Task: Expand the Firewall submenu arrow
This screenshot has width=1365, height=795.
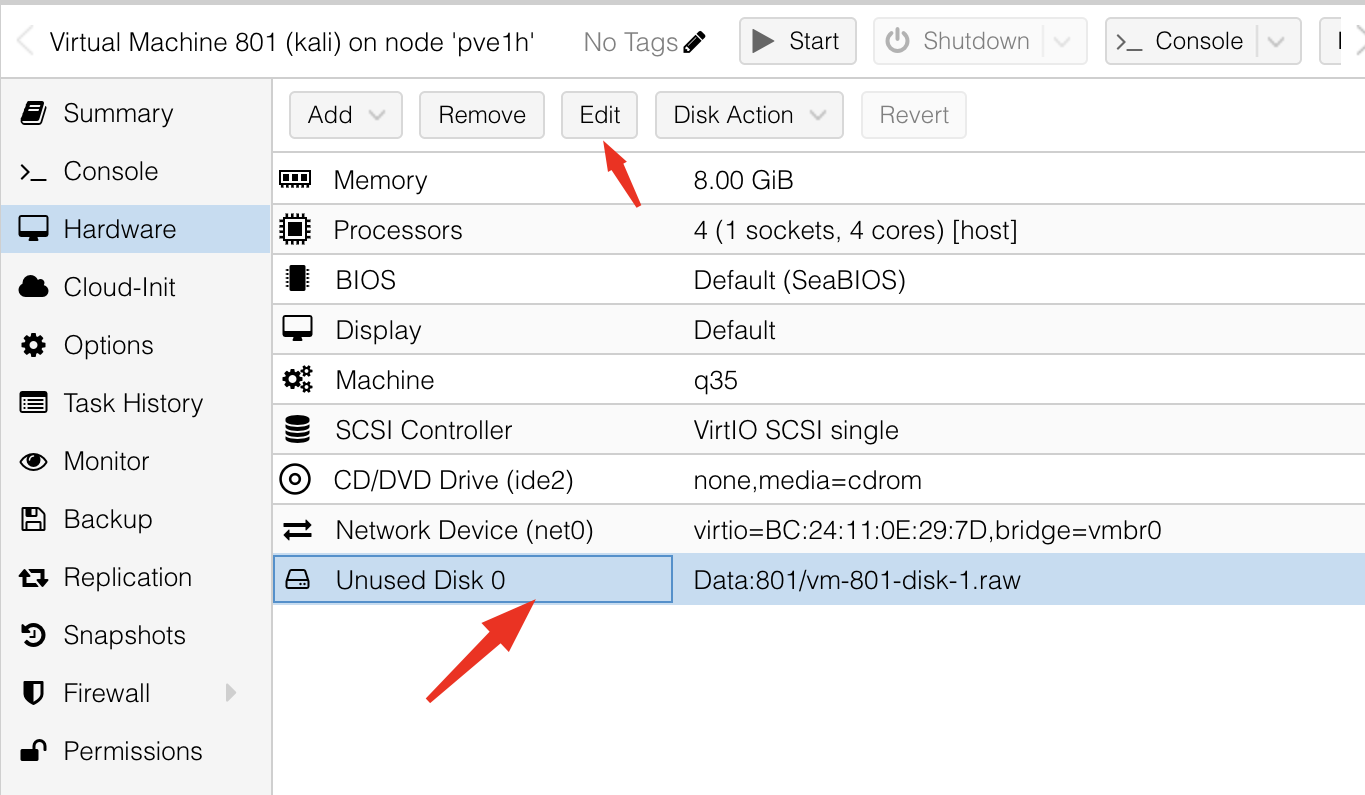Action: click(231, 693)
